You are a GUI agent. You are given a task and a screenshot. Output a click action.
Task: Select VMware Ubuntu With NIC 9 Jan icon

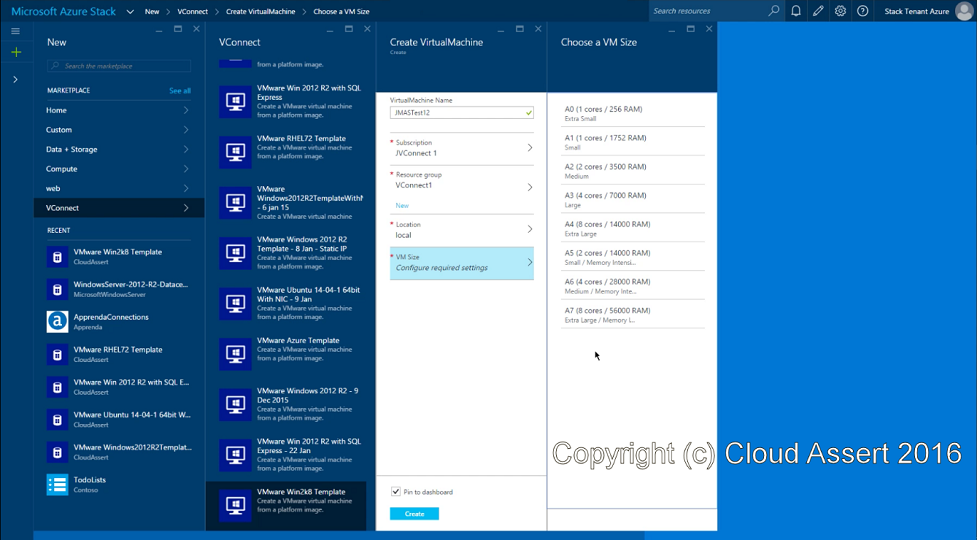pyautogui.click(x=236, y=303)
